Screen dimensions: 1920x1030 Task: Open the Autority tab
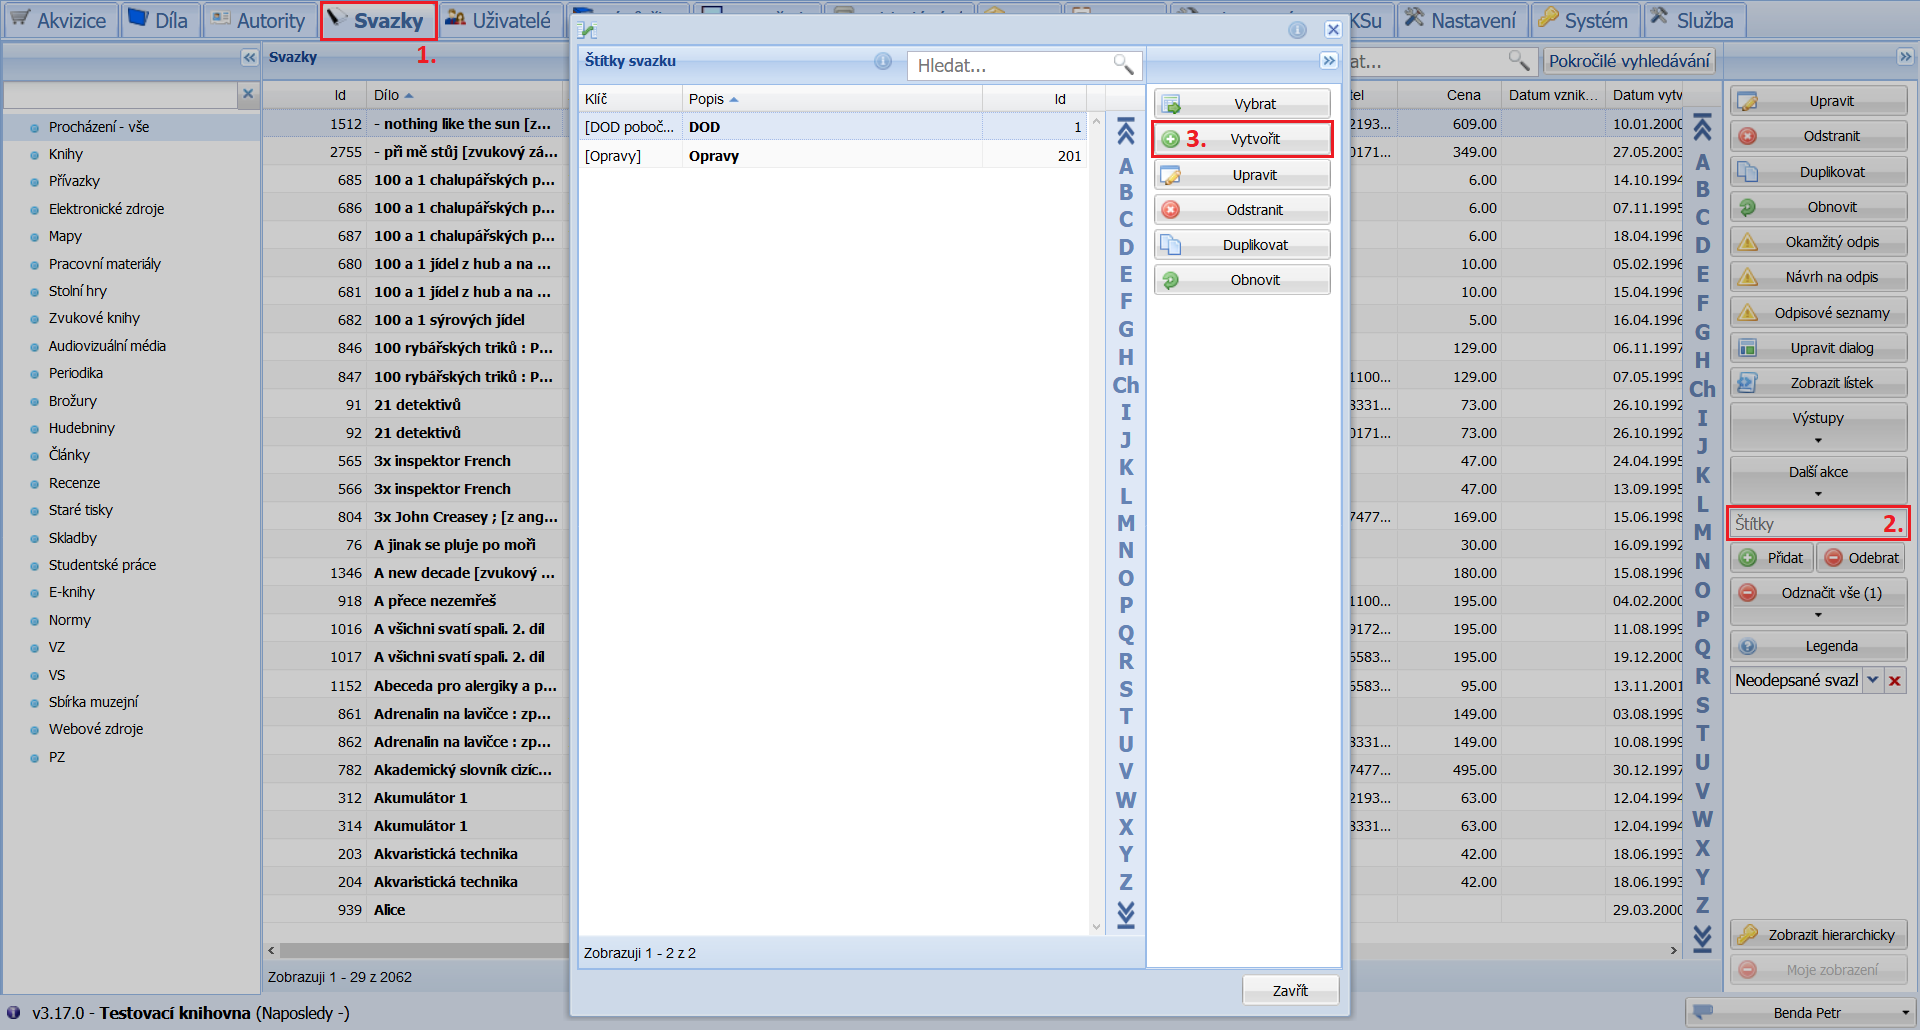click(x=259, y=20)
